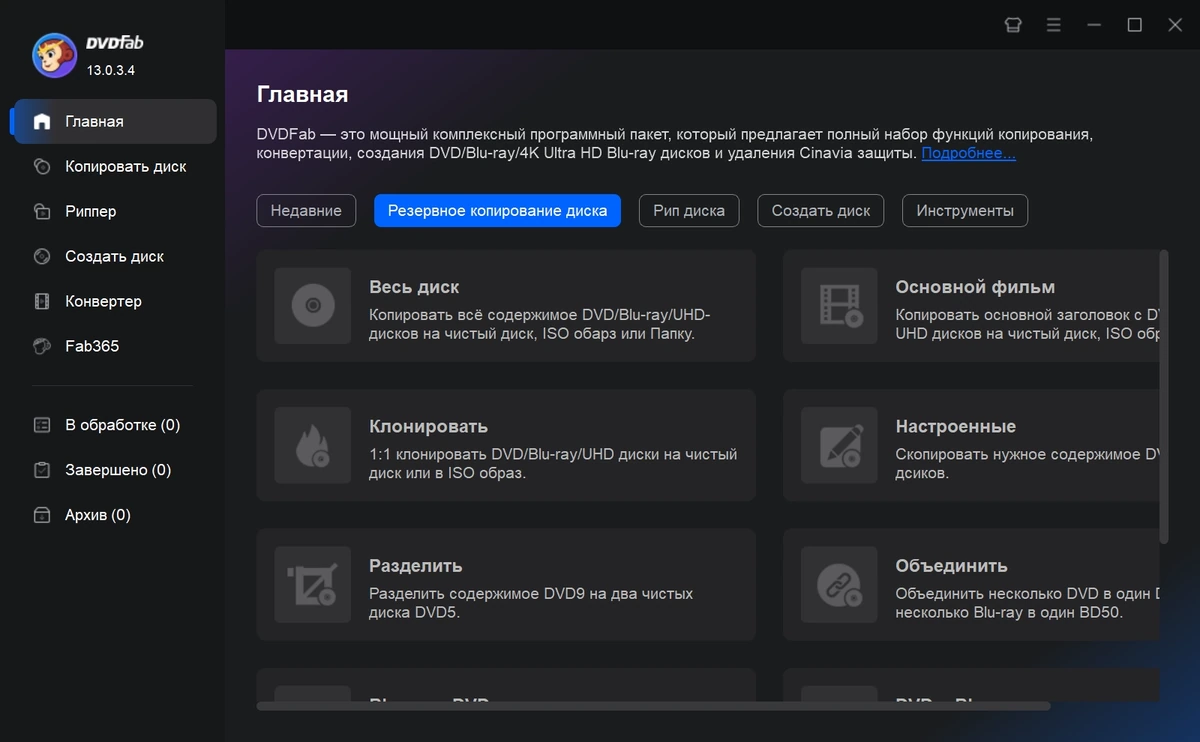Open Создать диск in sidebar
Image resolution: width=1200 pixels, height=742 pixels.
coord(114,257)
